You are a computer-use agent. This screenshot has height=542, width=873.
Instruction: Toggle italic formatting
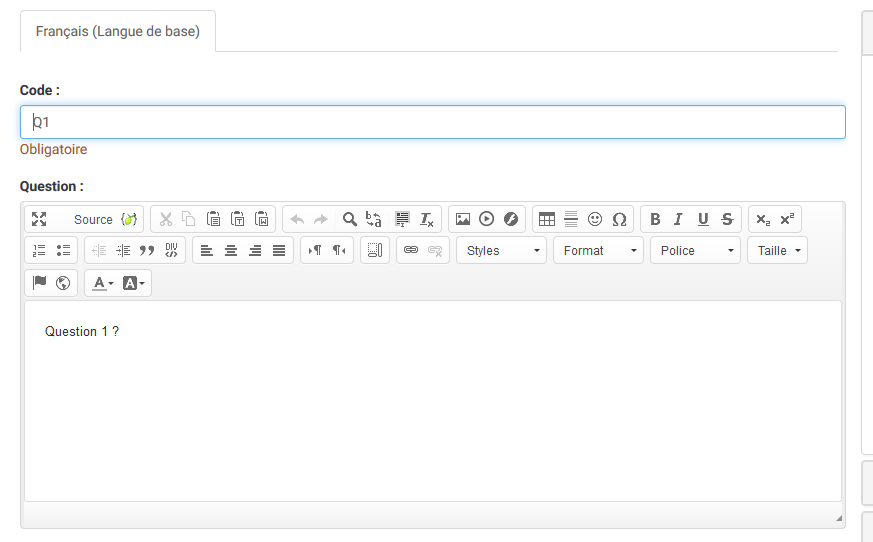tap(678, 219)
